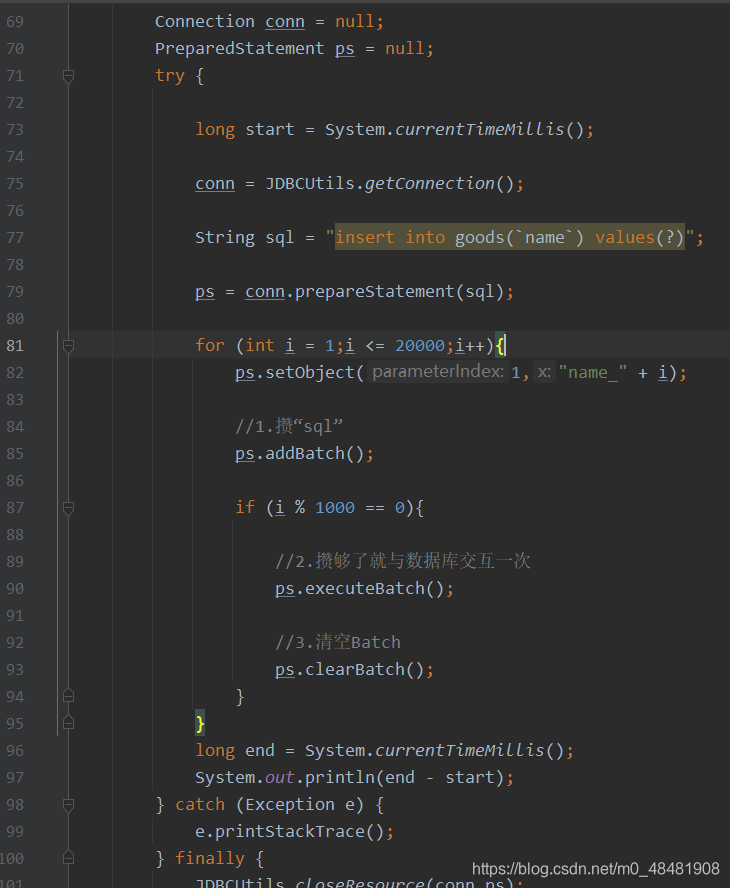
Task: Click line number 81 in the gutter
Action: click(15, 345)
